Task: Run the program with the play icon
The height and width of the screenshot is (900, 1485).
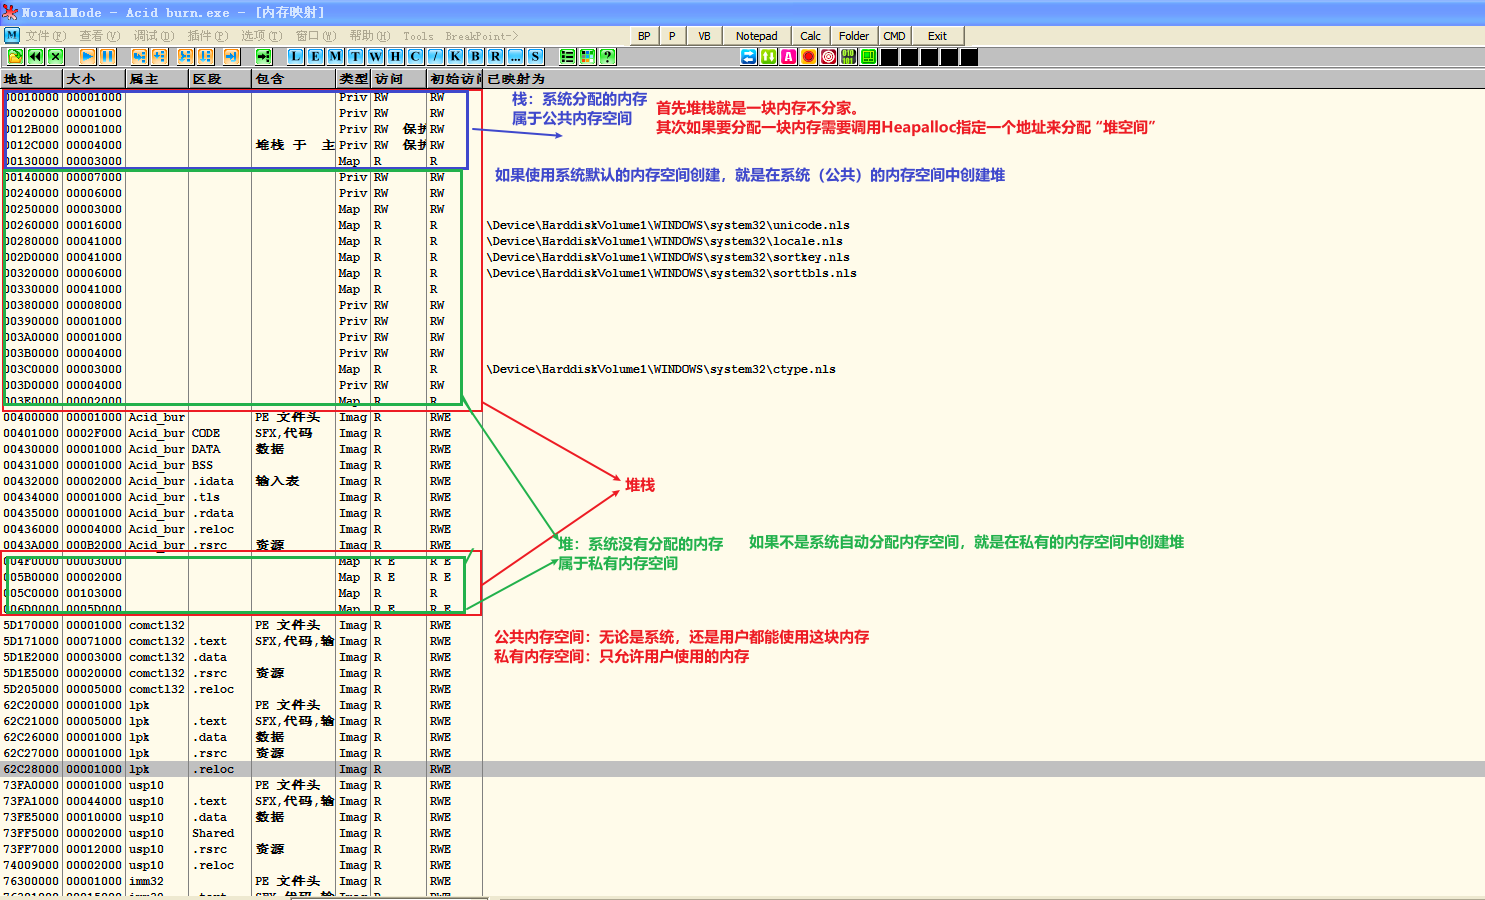Action: [x=87, y=57]
